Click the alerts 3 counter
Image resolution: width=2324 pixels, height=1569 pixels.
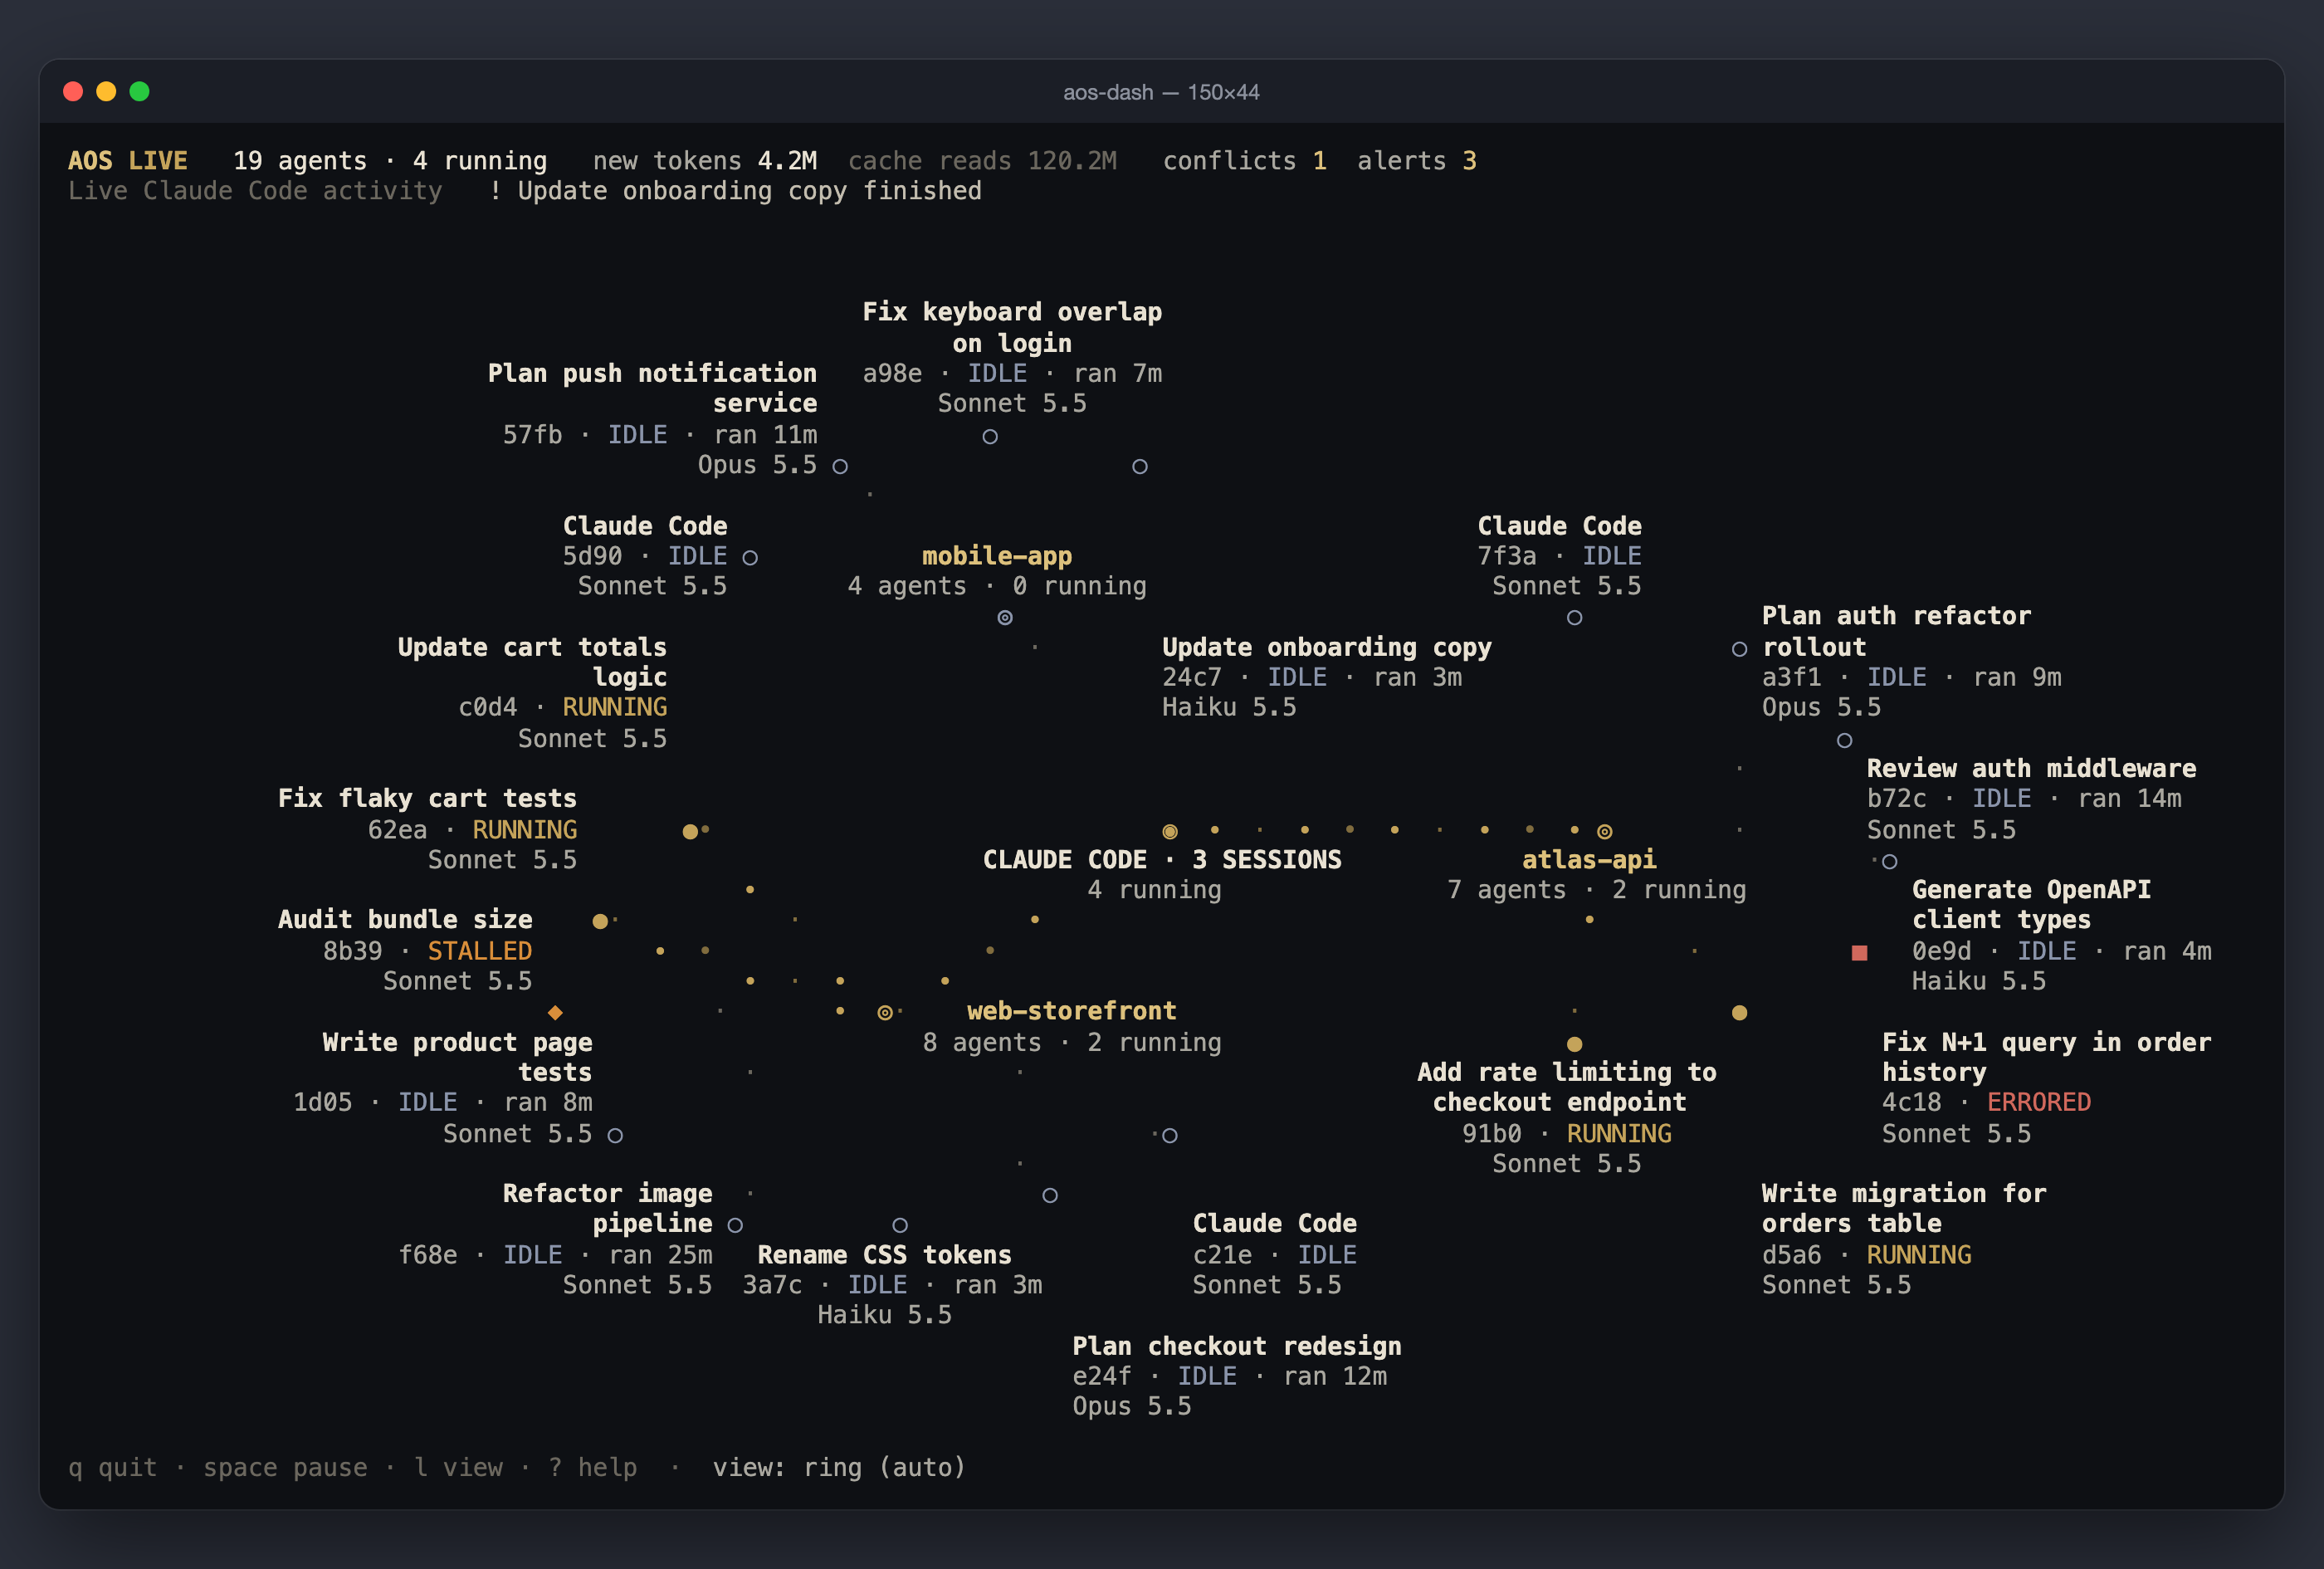1416,160
